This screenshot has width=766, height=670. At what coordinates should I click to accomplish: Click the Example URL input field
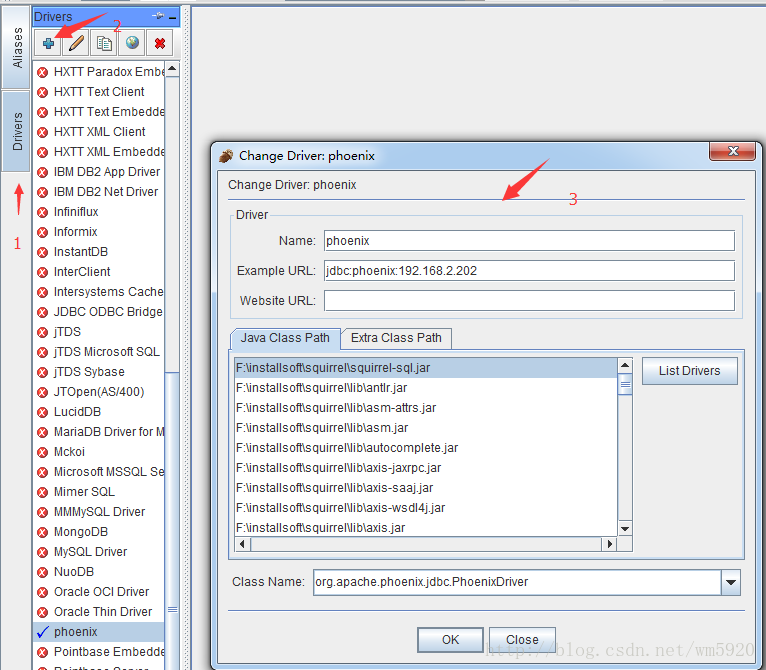[529, 271]
